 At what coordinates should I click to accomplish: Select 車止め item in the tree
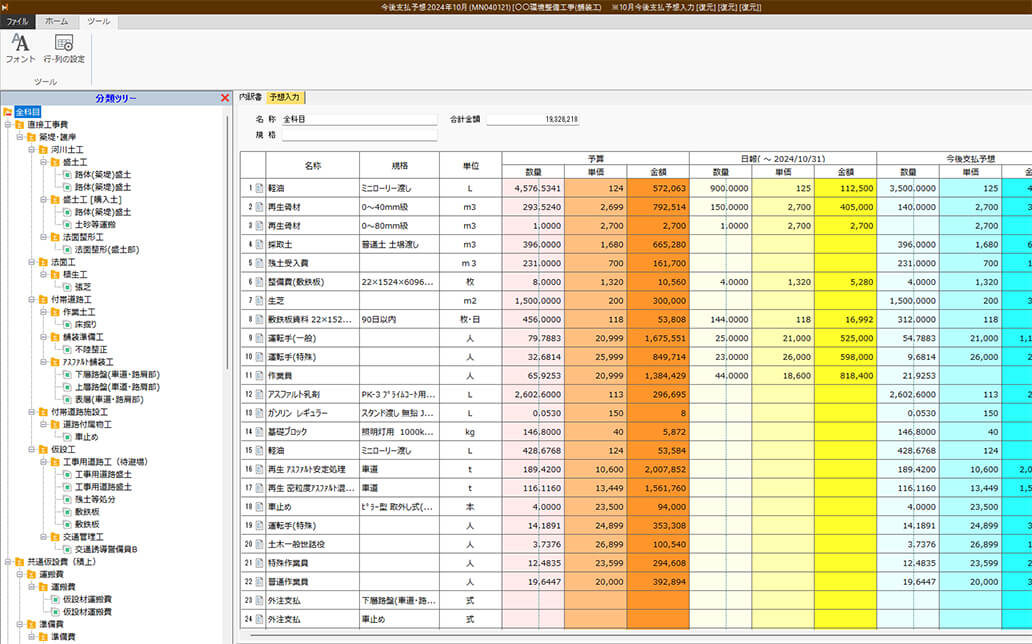89,436
